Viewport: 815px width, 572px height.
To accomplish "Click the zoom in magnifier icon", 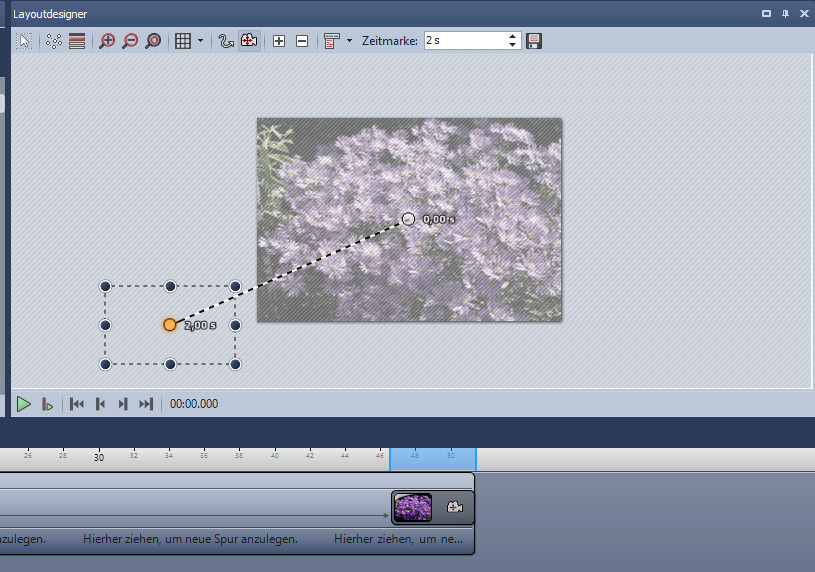I will click(107, 41).
